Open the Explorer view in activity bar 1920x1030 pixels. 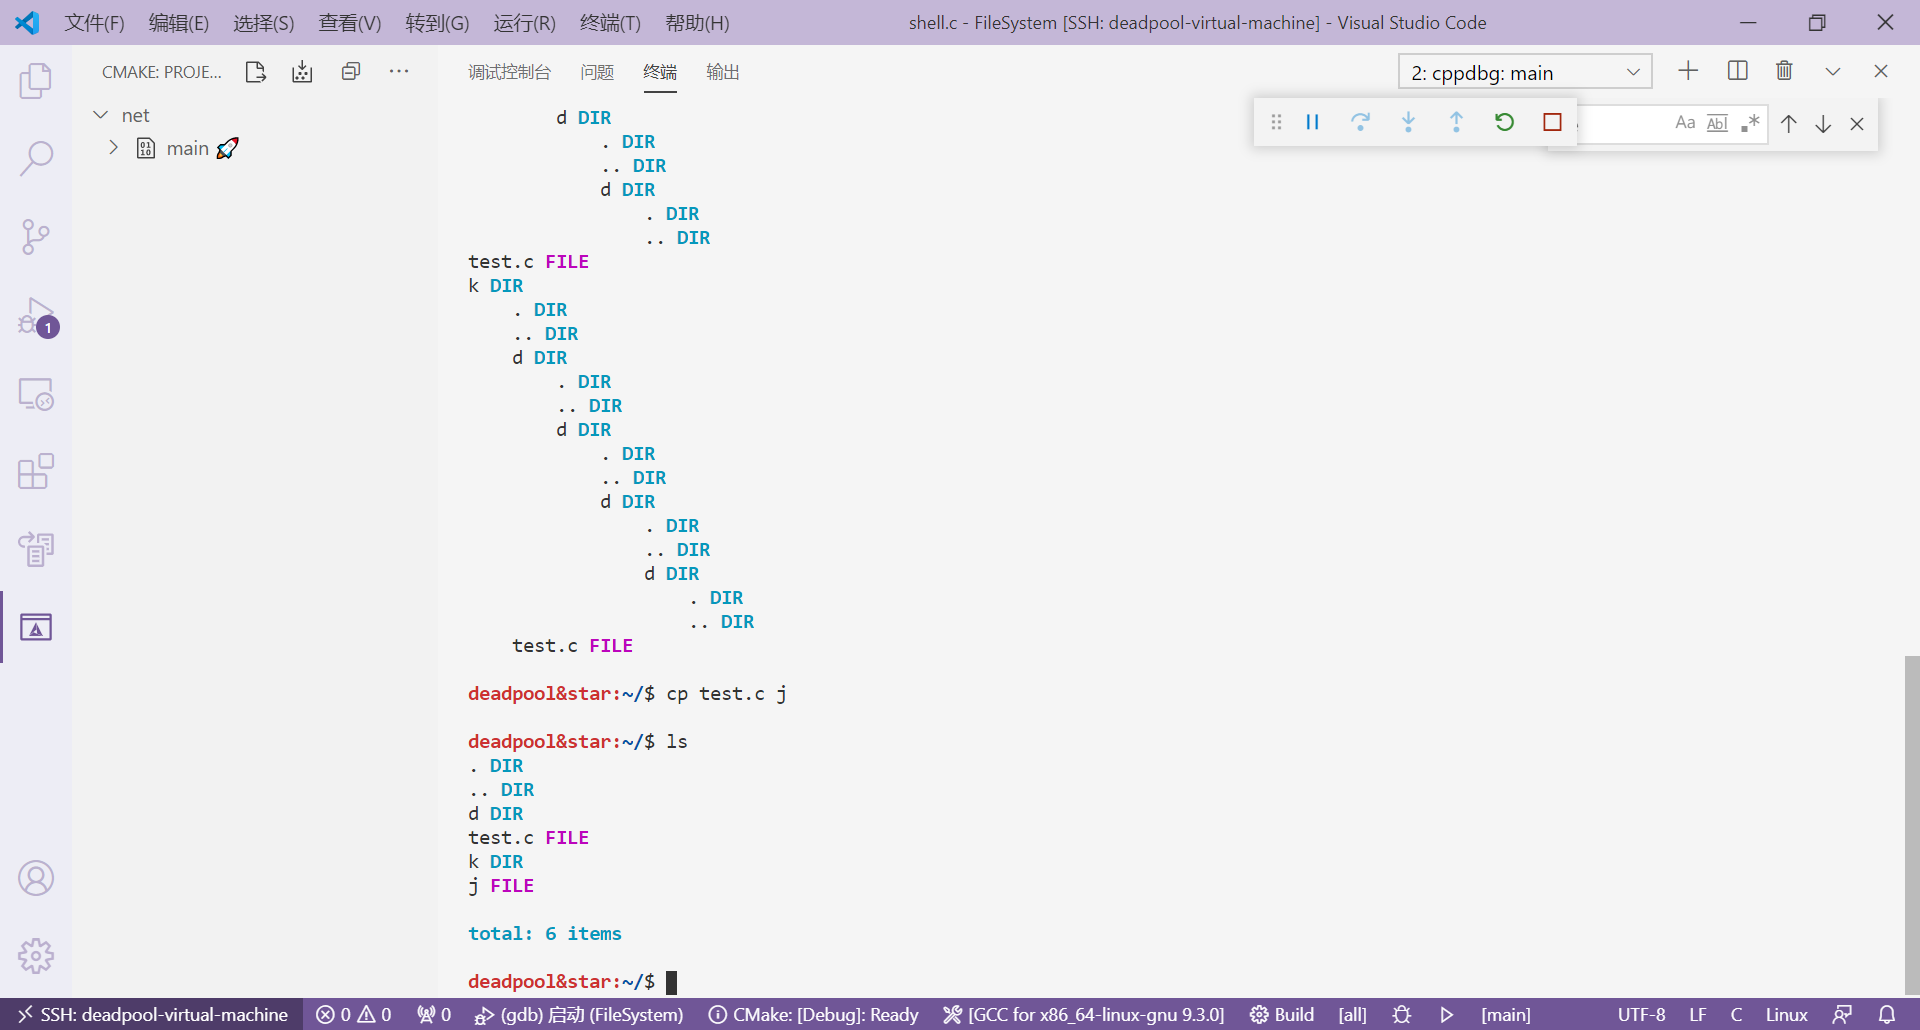tap(36, 81)
